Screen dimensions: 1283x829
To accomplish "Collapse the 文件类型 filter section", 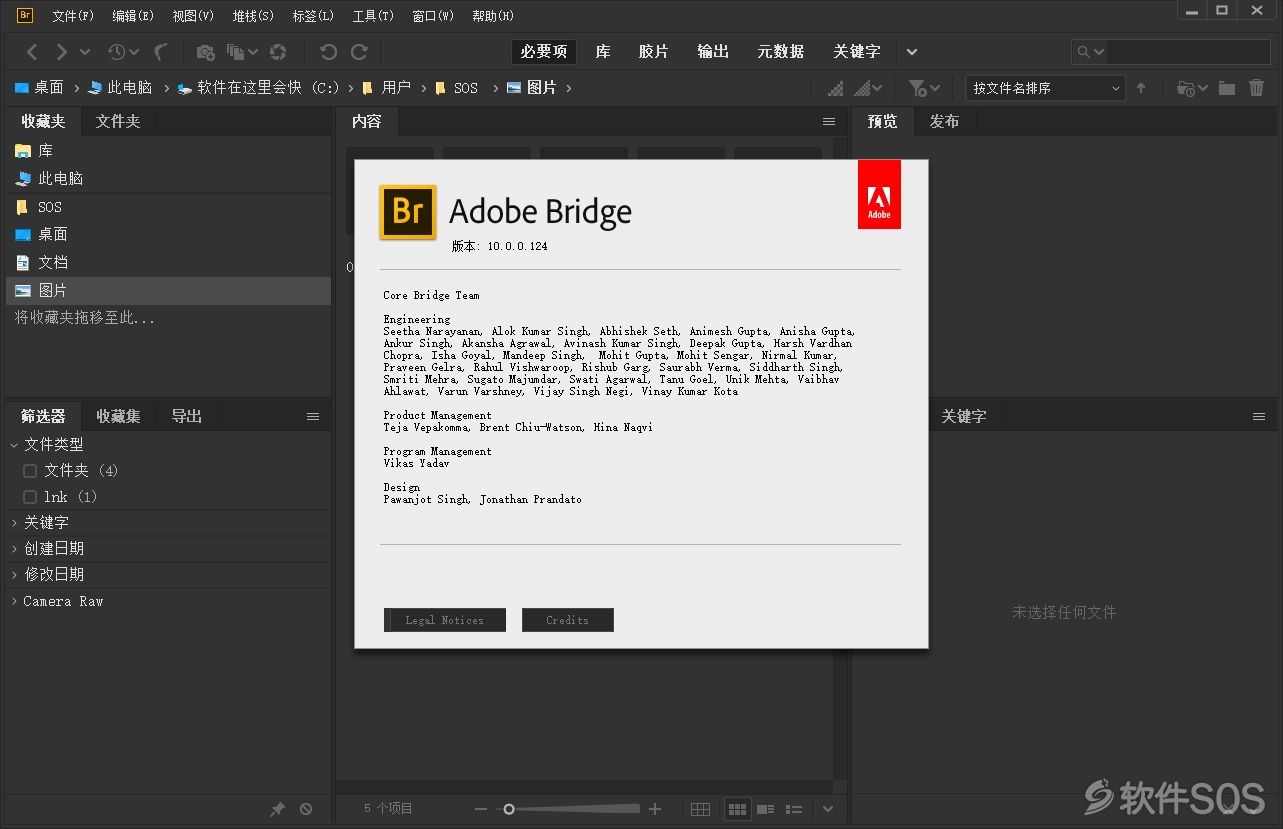I will click(x=14, y=445).
